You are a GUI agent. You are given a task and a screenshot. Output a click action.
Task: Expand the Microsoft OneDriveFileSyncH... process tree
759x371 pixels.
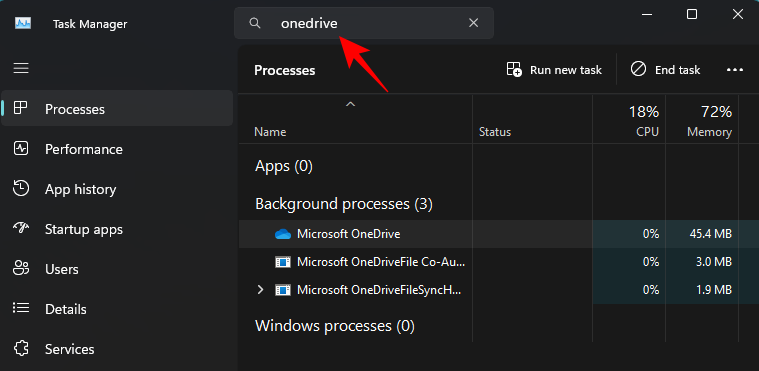(x=260, y=290)
